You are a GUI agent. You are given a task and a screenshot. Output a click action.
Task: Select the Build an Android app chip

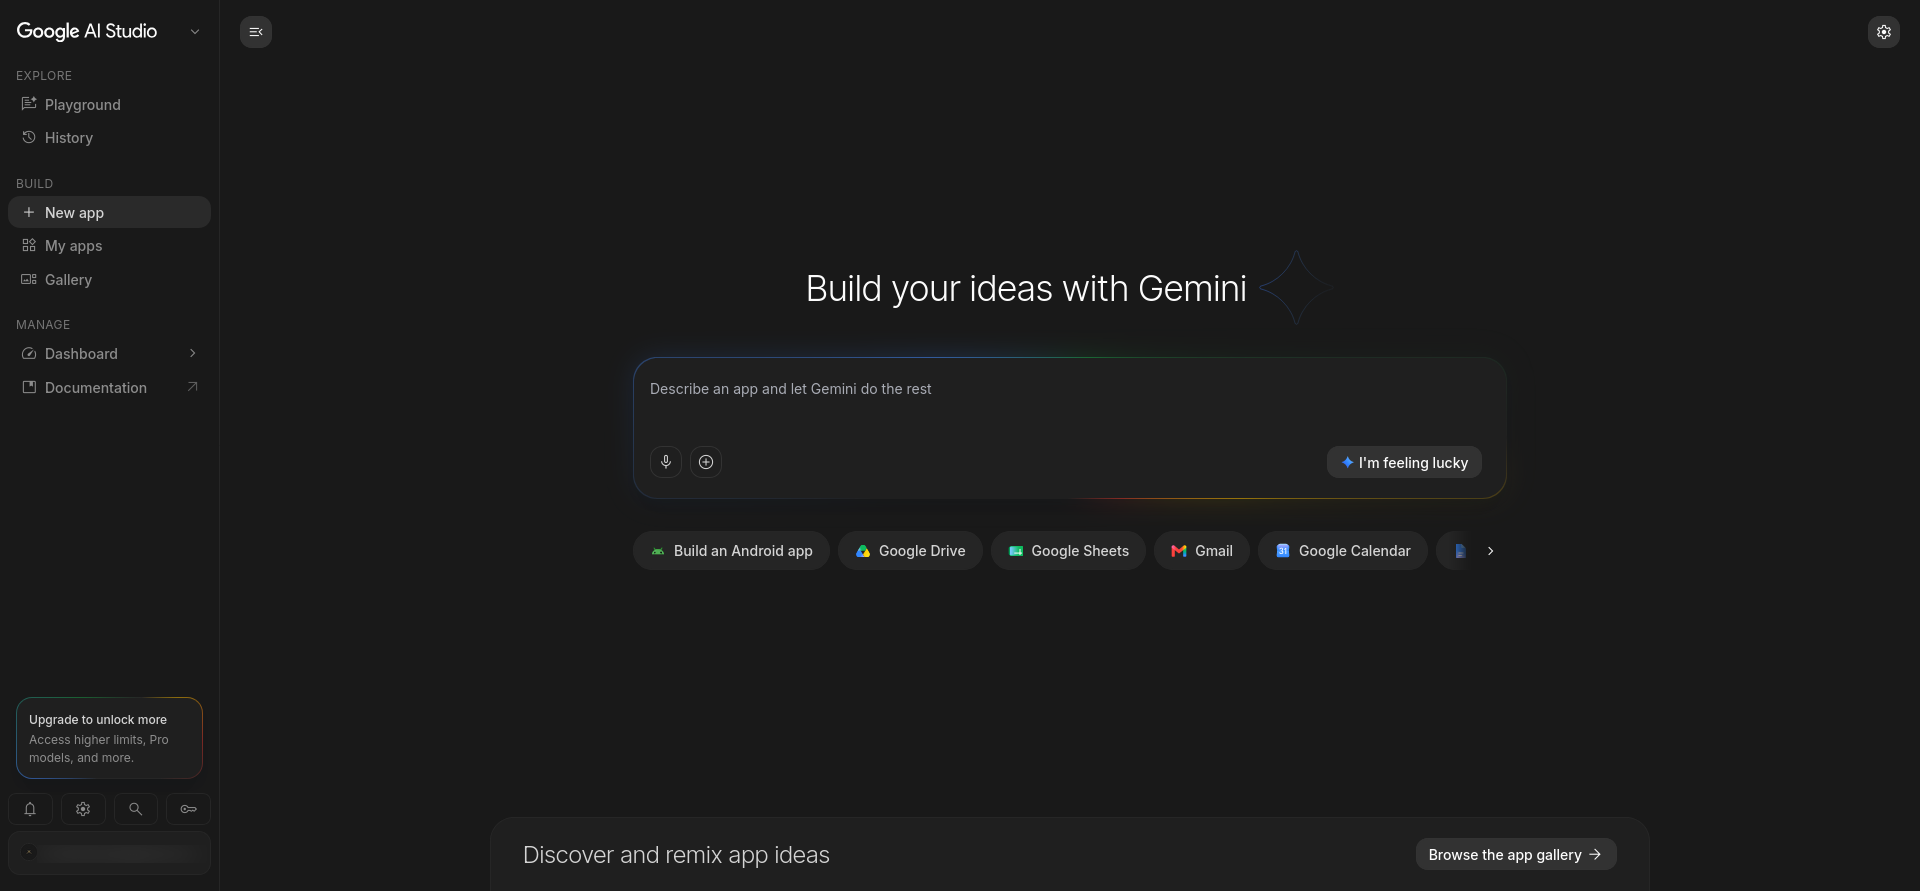pos(731,551)
